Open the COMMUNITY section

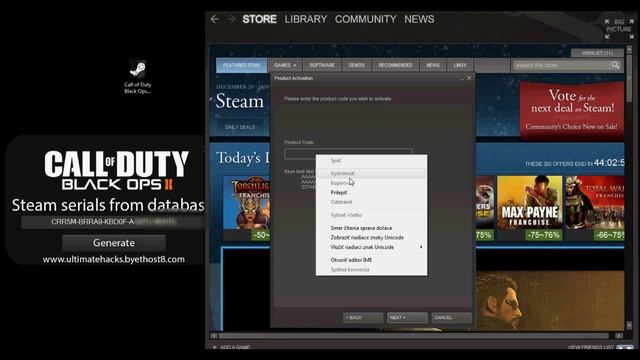click(366, 19)
